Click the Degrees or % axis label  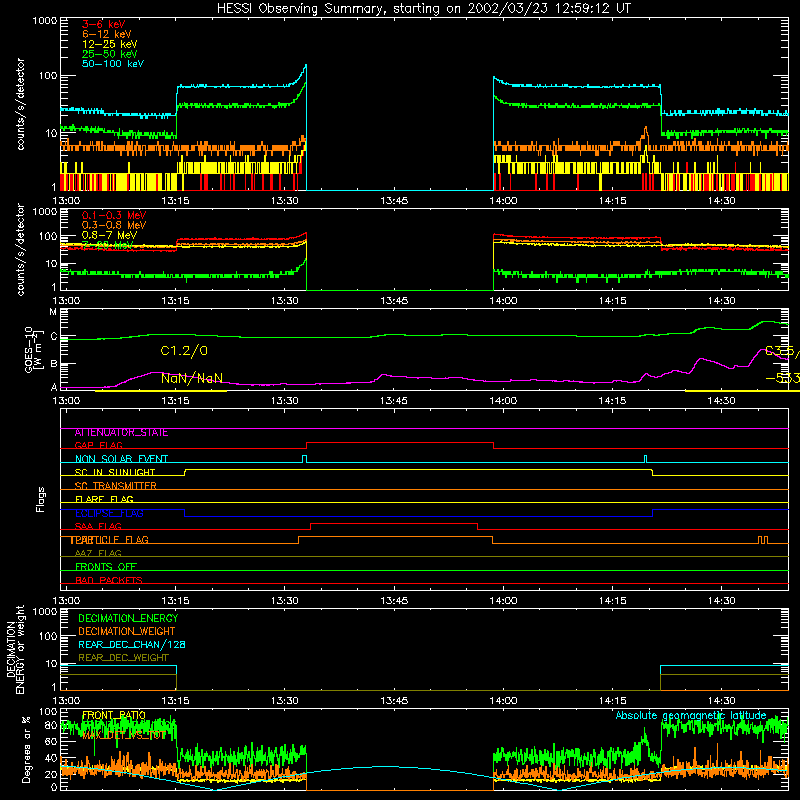26,749
